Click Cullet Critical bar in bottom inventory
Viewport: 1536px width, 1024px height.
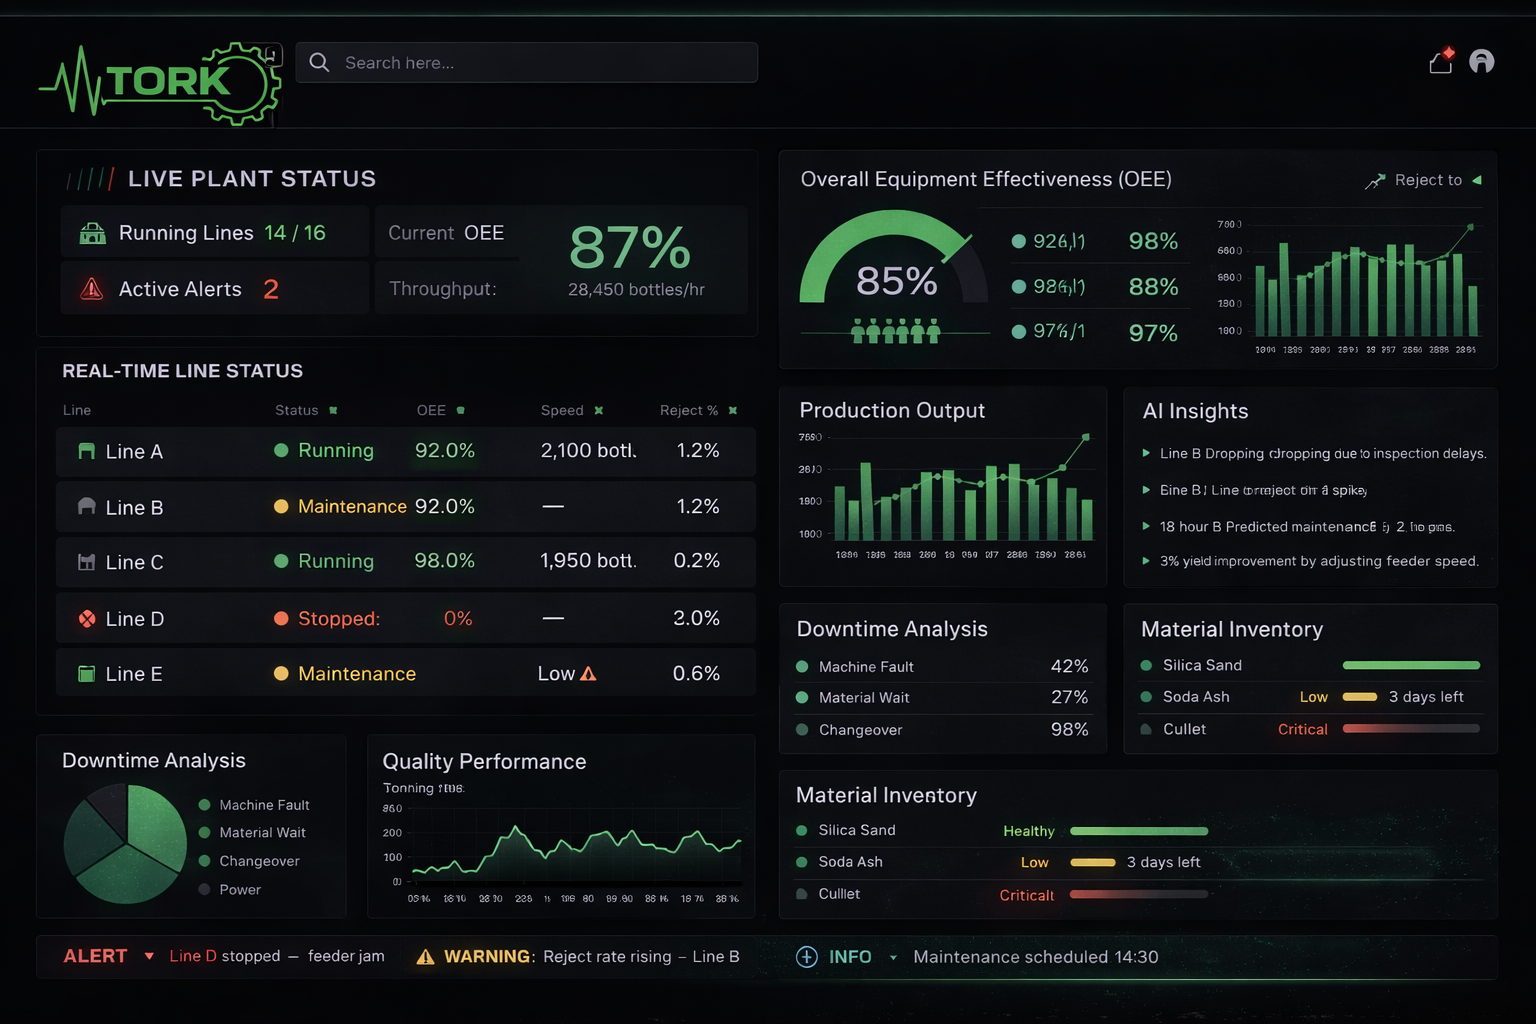tap(1139, 894)
